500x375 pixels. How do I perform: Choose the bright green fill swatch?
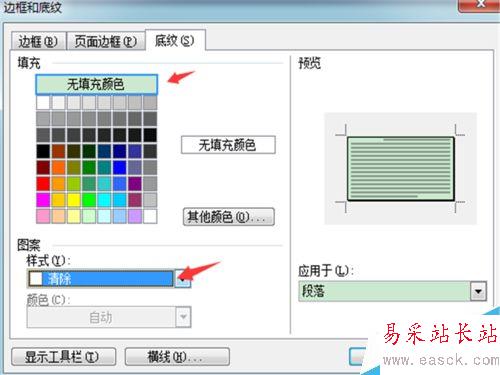(89, 200)
